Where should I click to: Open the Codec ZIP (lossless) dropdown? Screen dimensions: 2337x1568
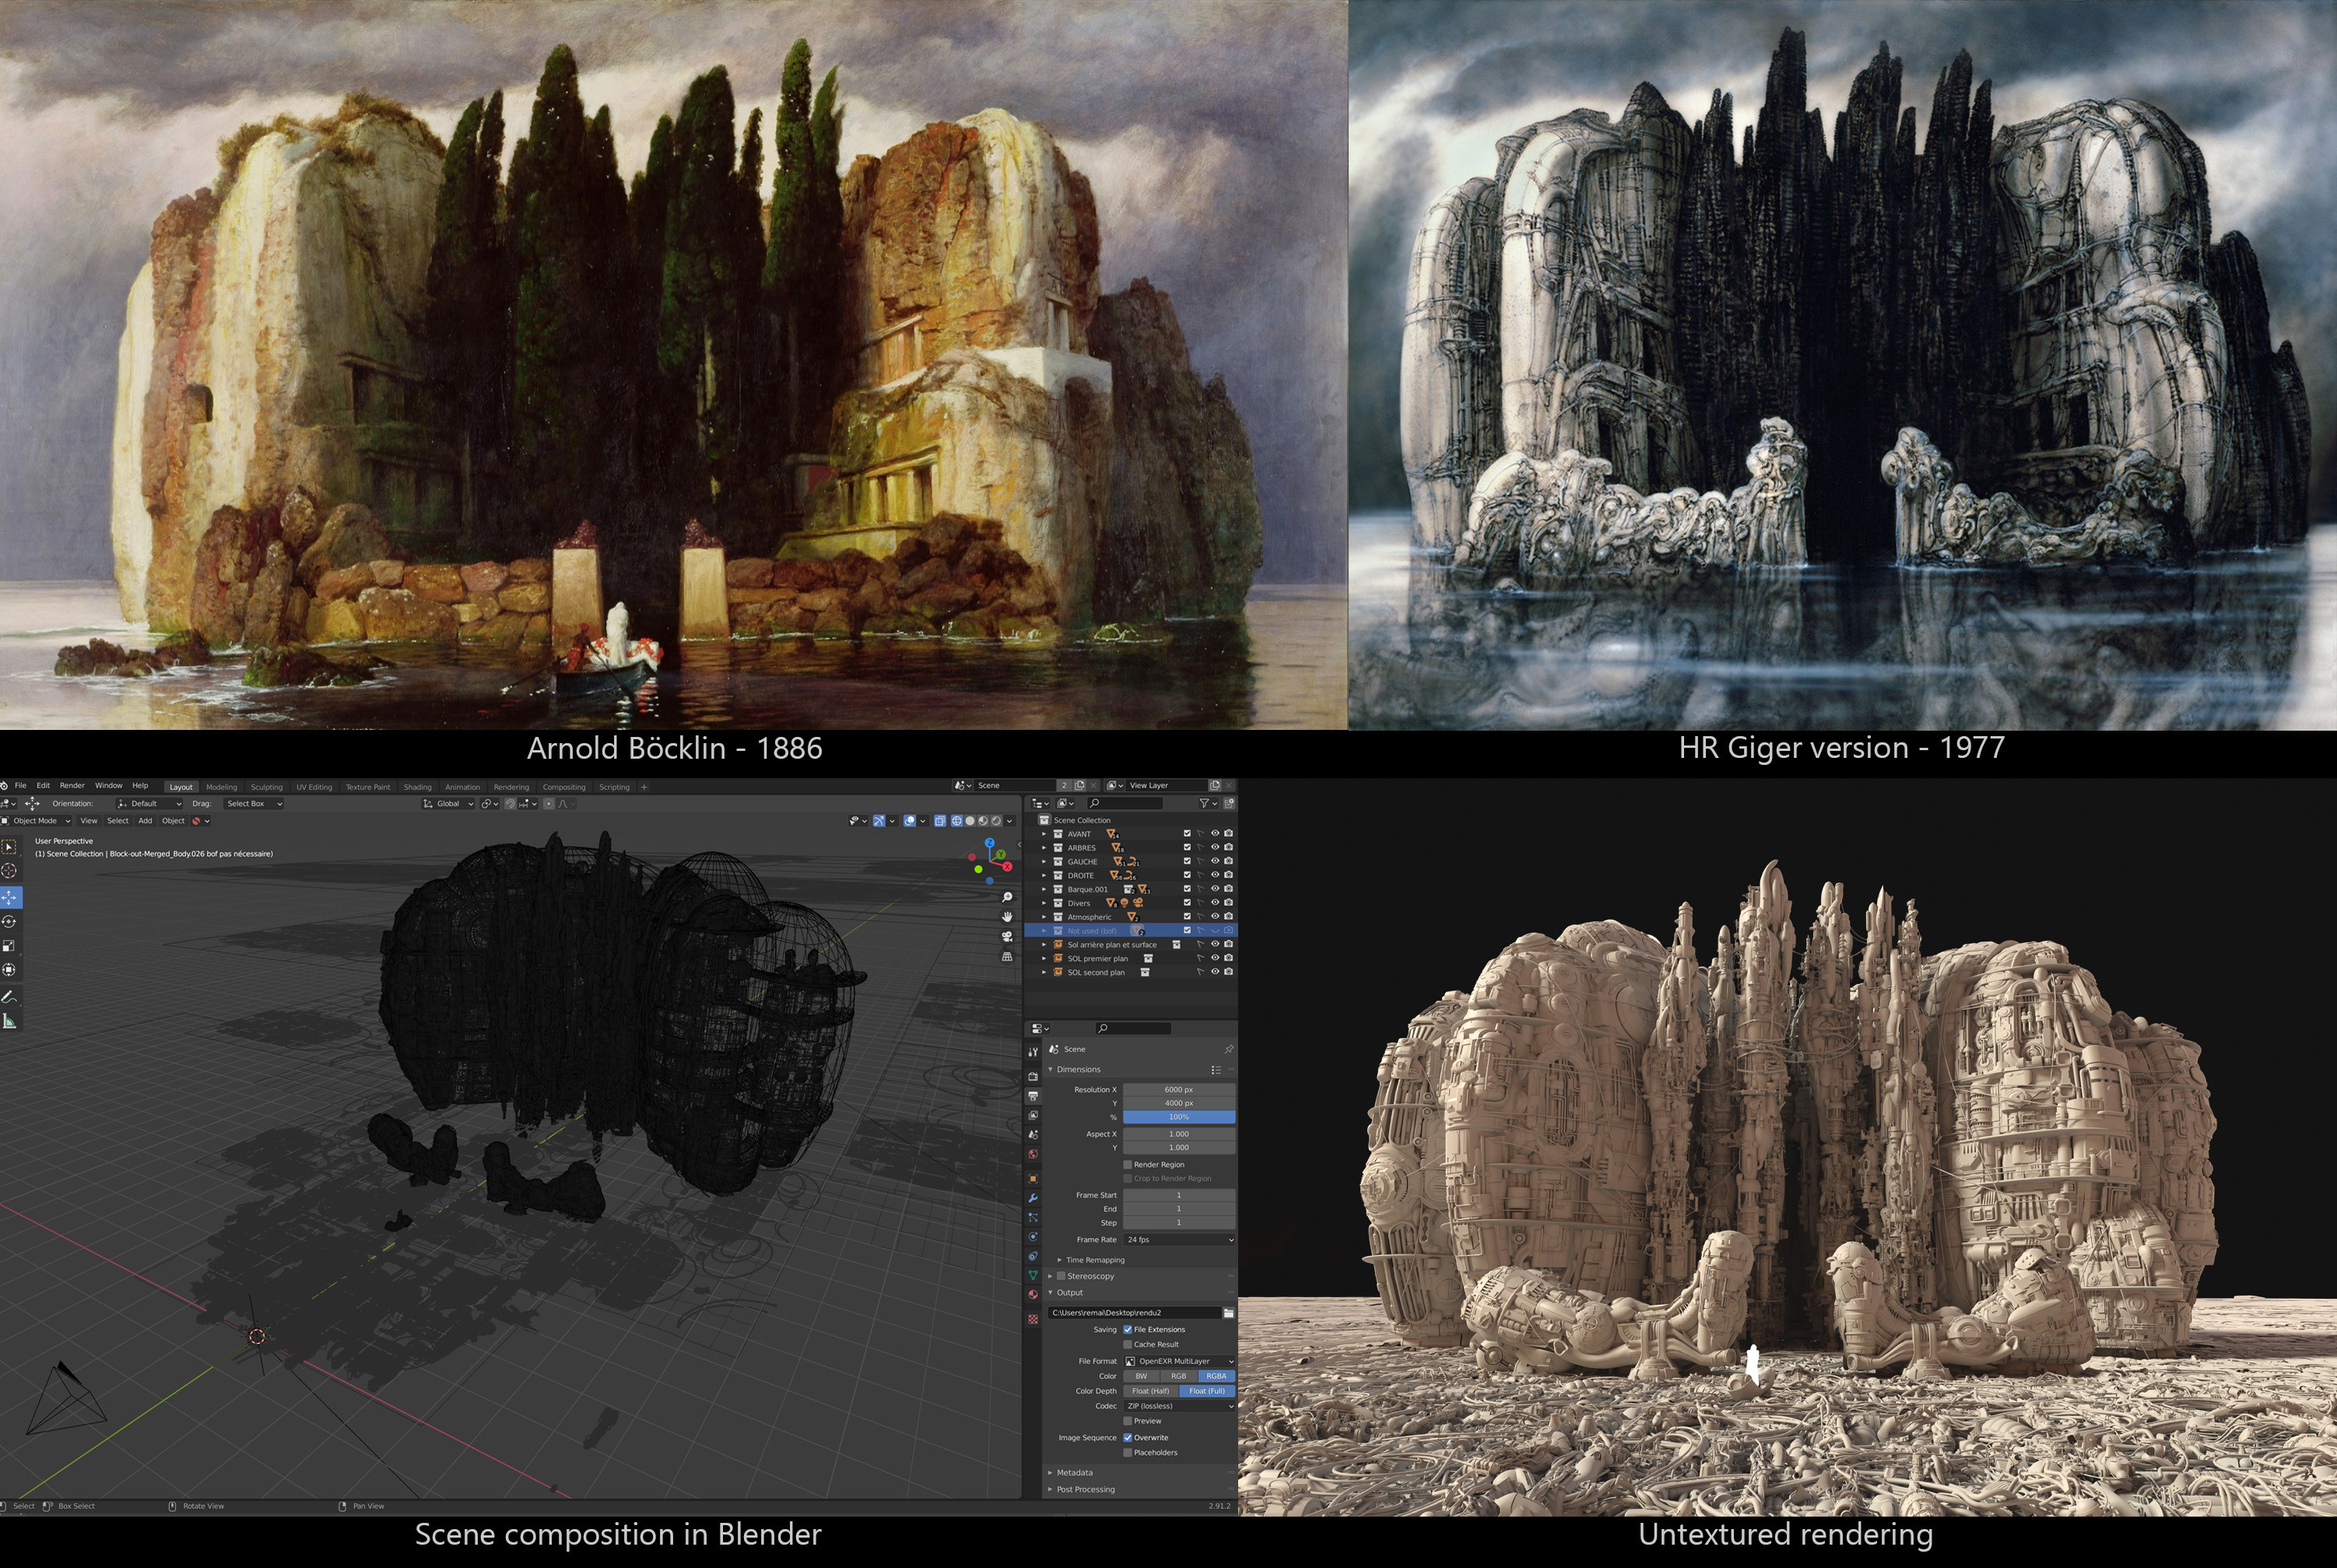(x=1179, y=1406)
